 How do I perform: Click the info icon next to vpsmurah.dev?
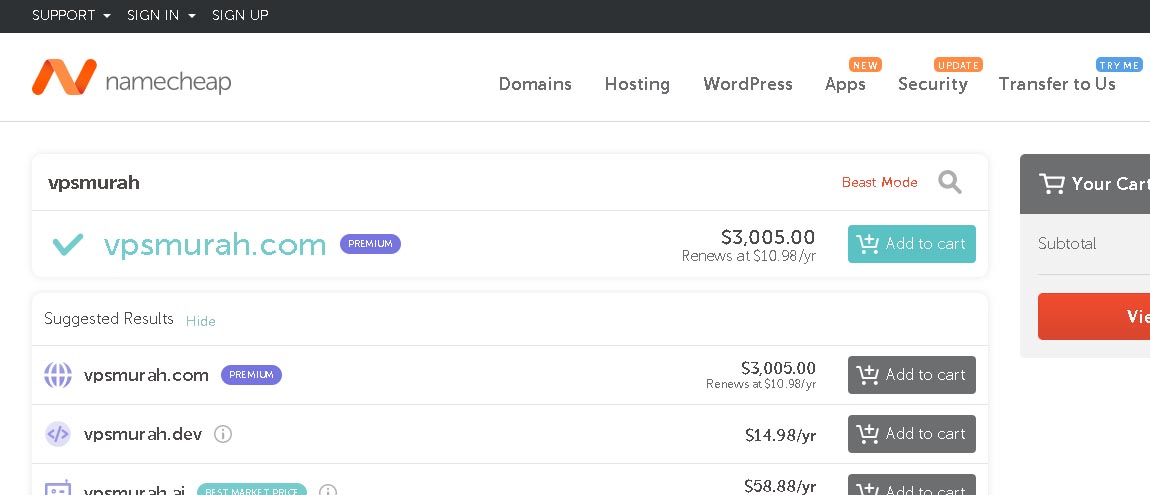point(223,434)
